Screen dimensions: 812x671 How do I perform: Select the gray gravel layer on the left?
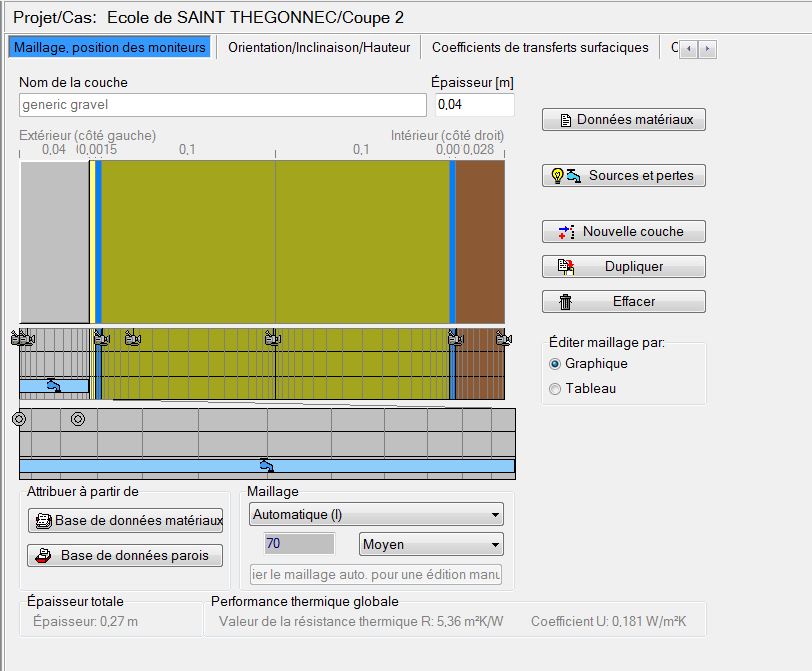click(54, 242)
